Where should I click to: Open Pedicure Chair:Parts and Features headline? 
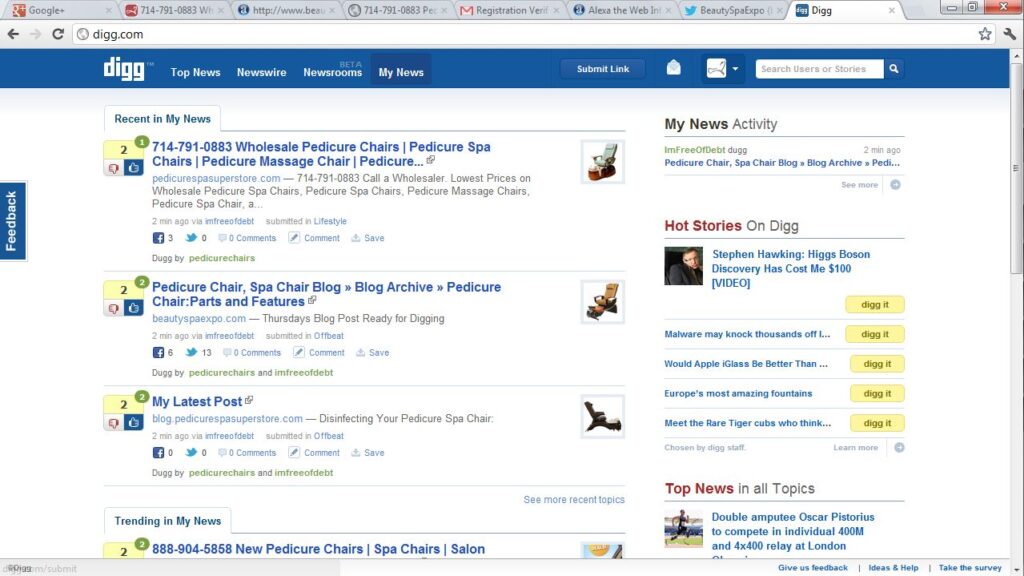pyautogui.click(x=327, y=294)
